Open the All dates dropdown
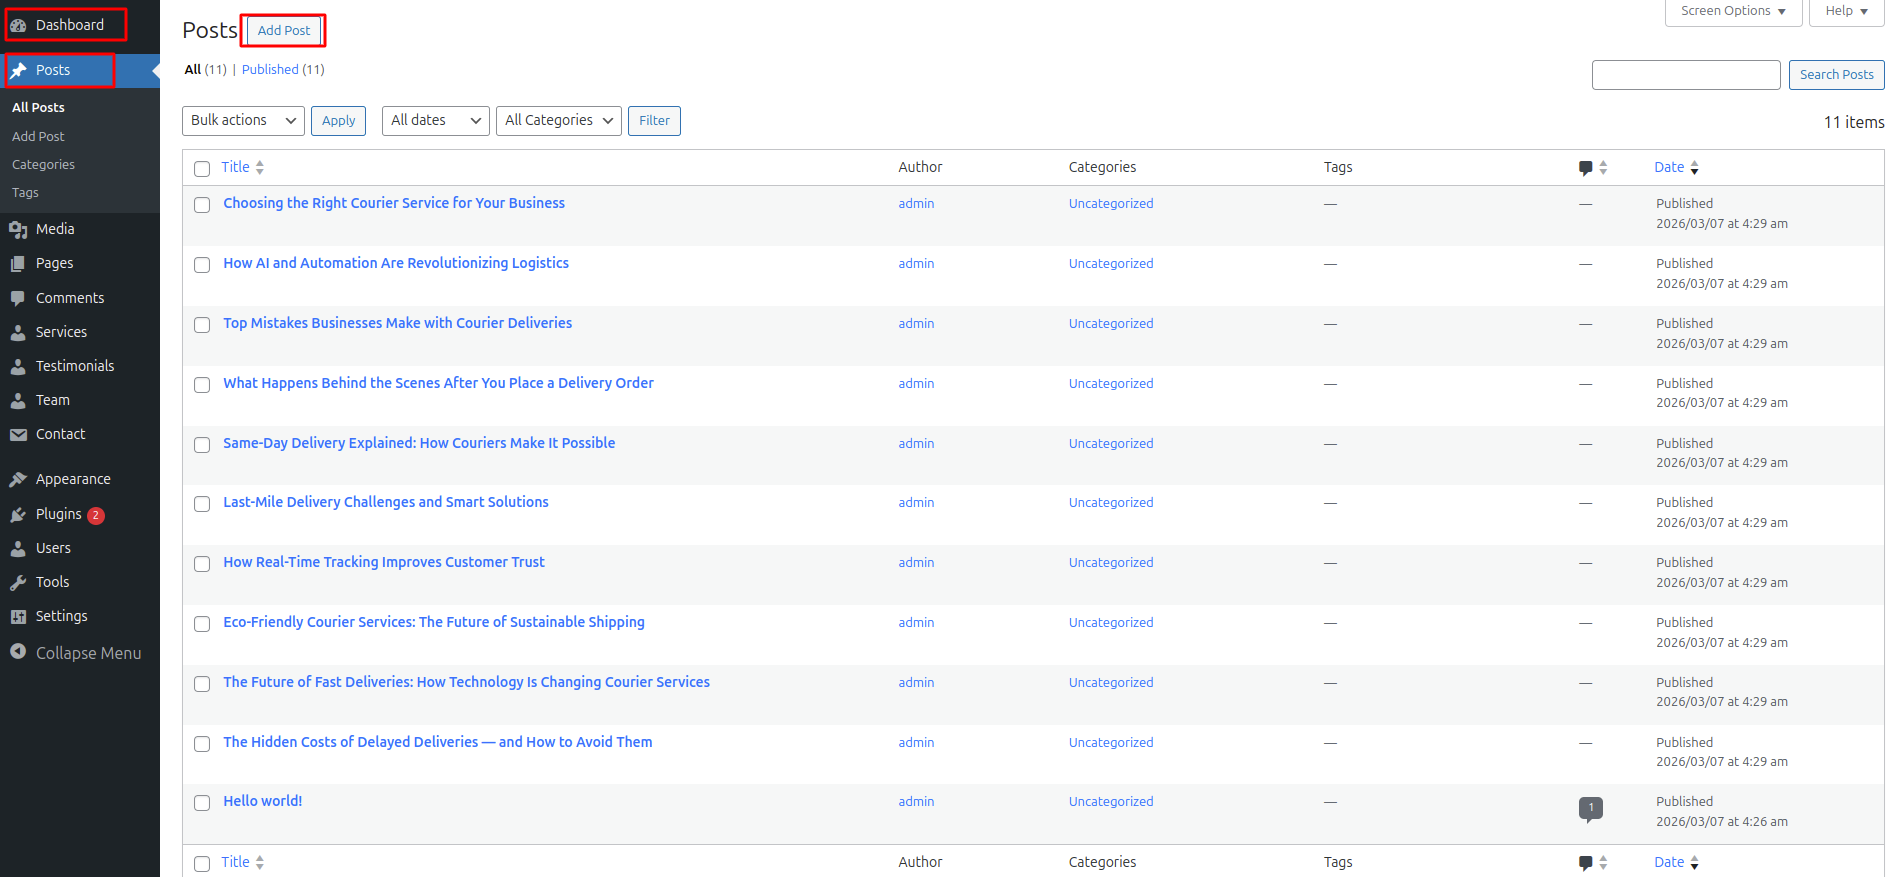The width and height of the screenshot is (1903, 877). click(436, 120)
